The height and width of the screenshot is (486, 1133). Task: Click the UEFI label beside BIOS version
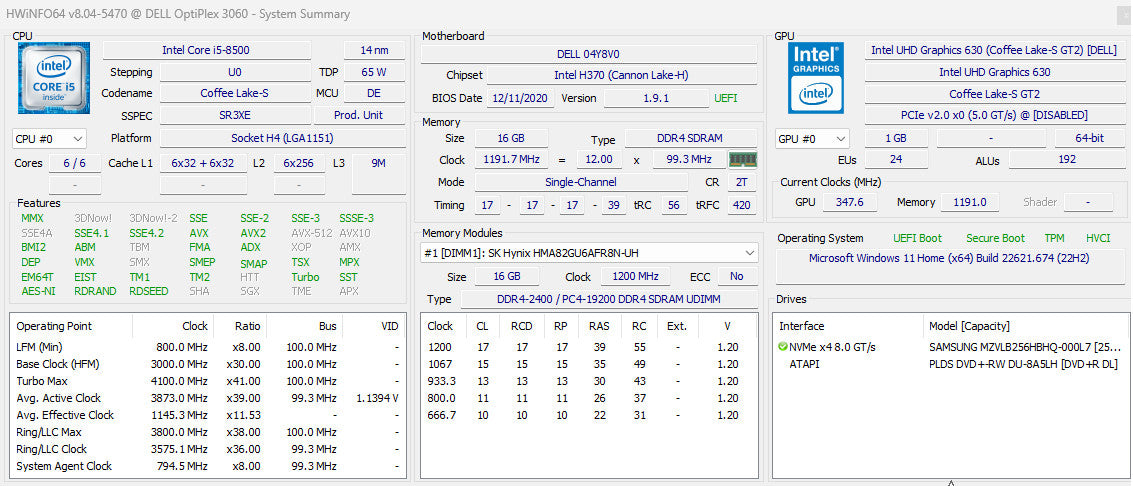pos(726,98)
